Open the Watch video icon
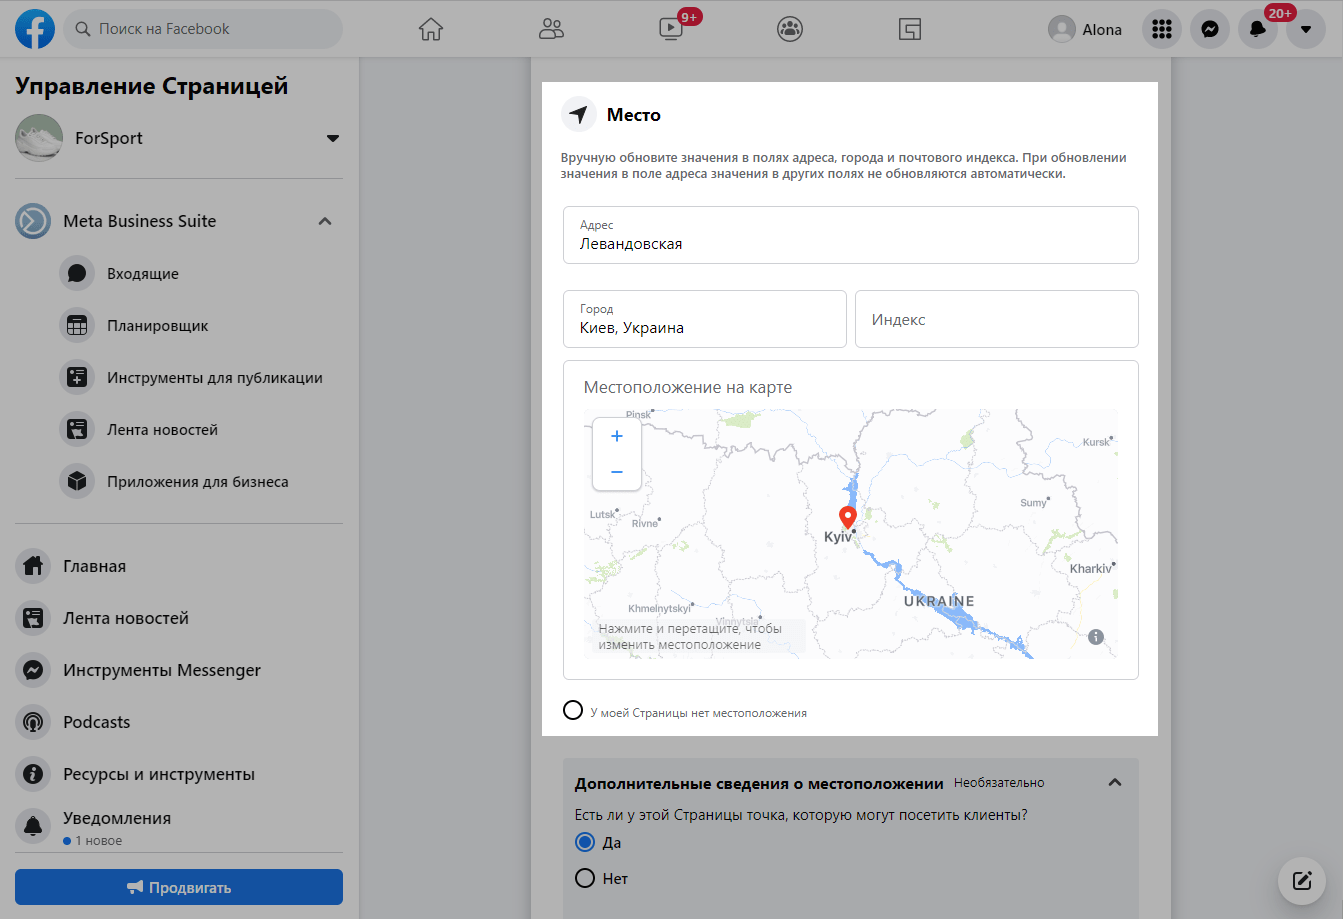The image size is (1343, 919). point(671,29)
